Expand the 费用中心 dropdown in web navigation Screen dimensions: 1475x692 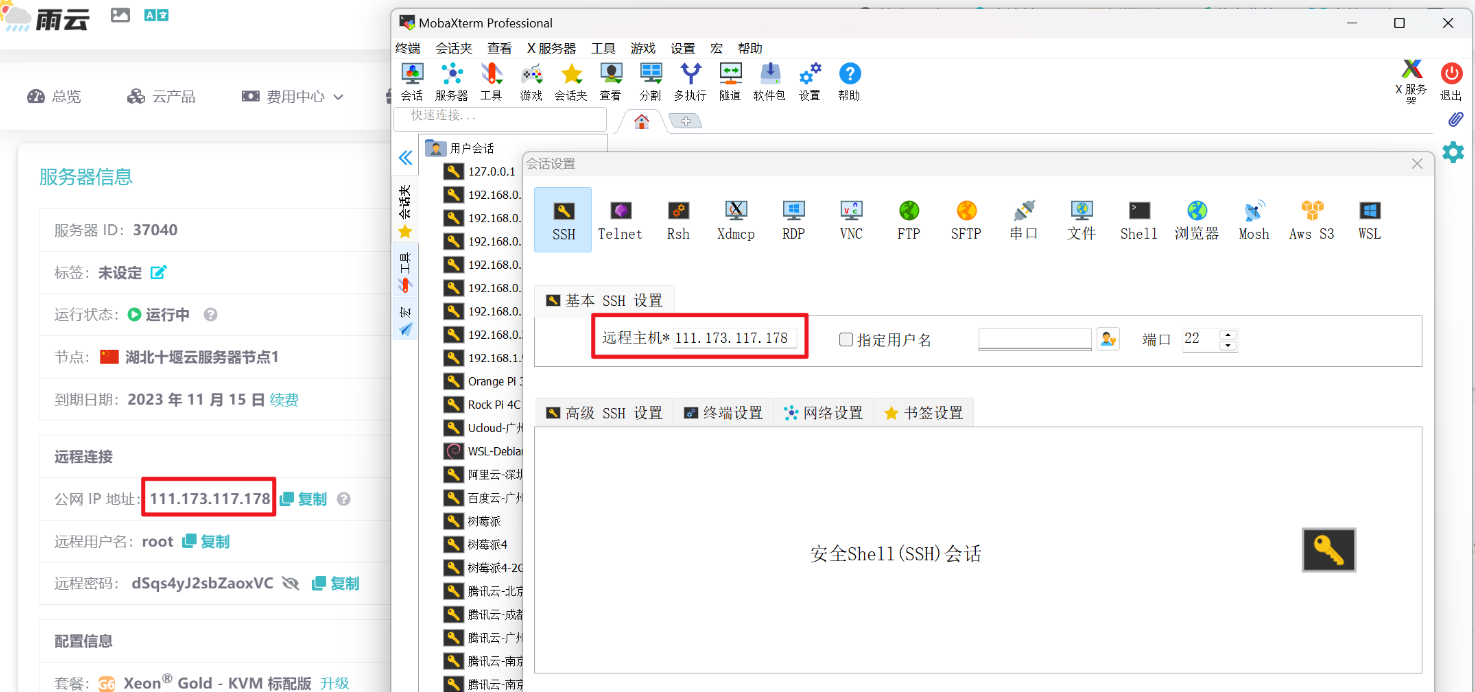click(x=293, y=96)
